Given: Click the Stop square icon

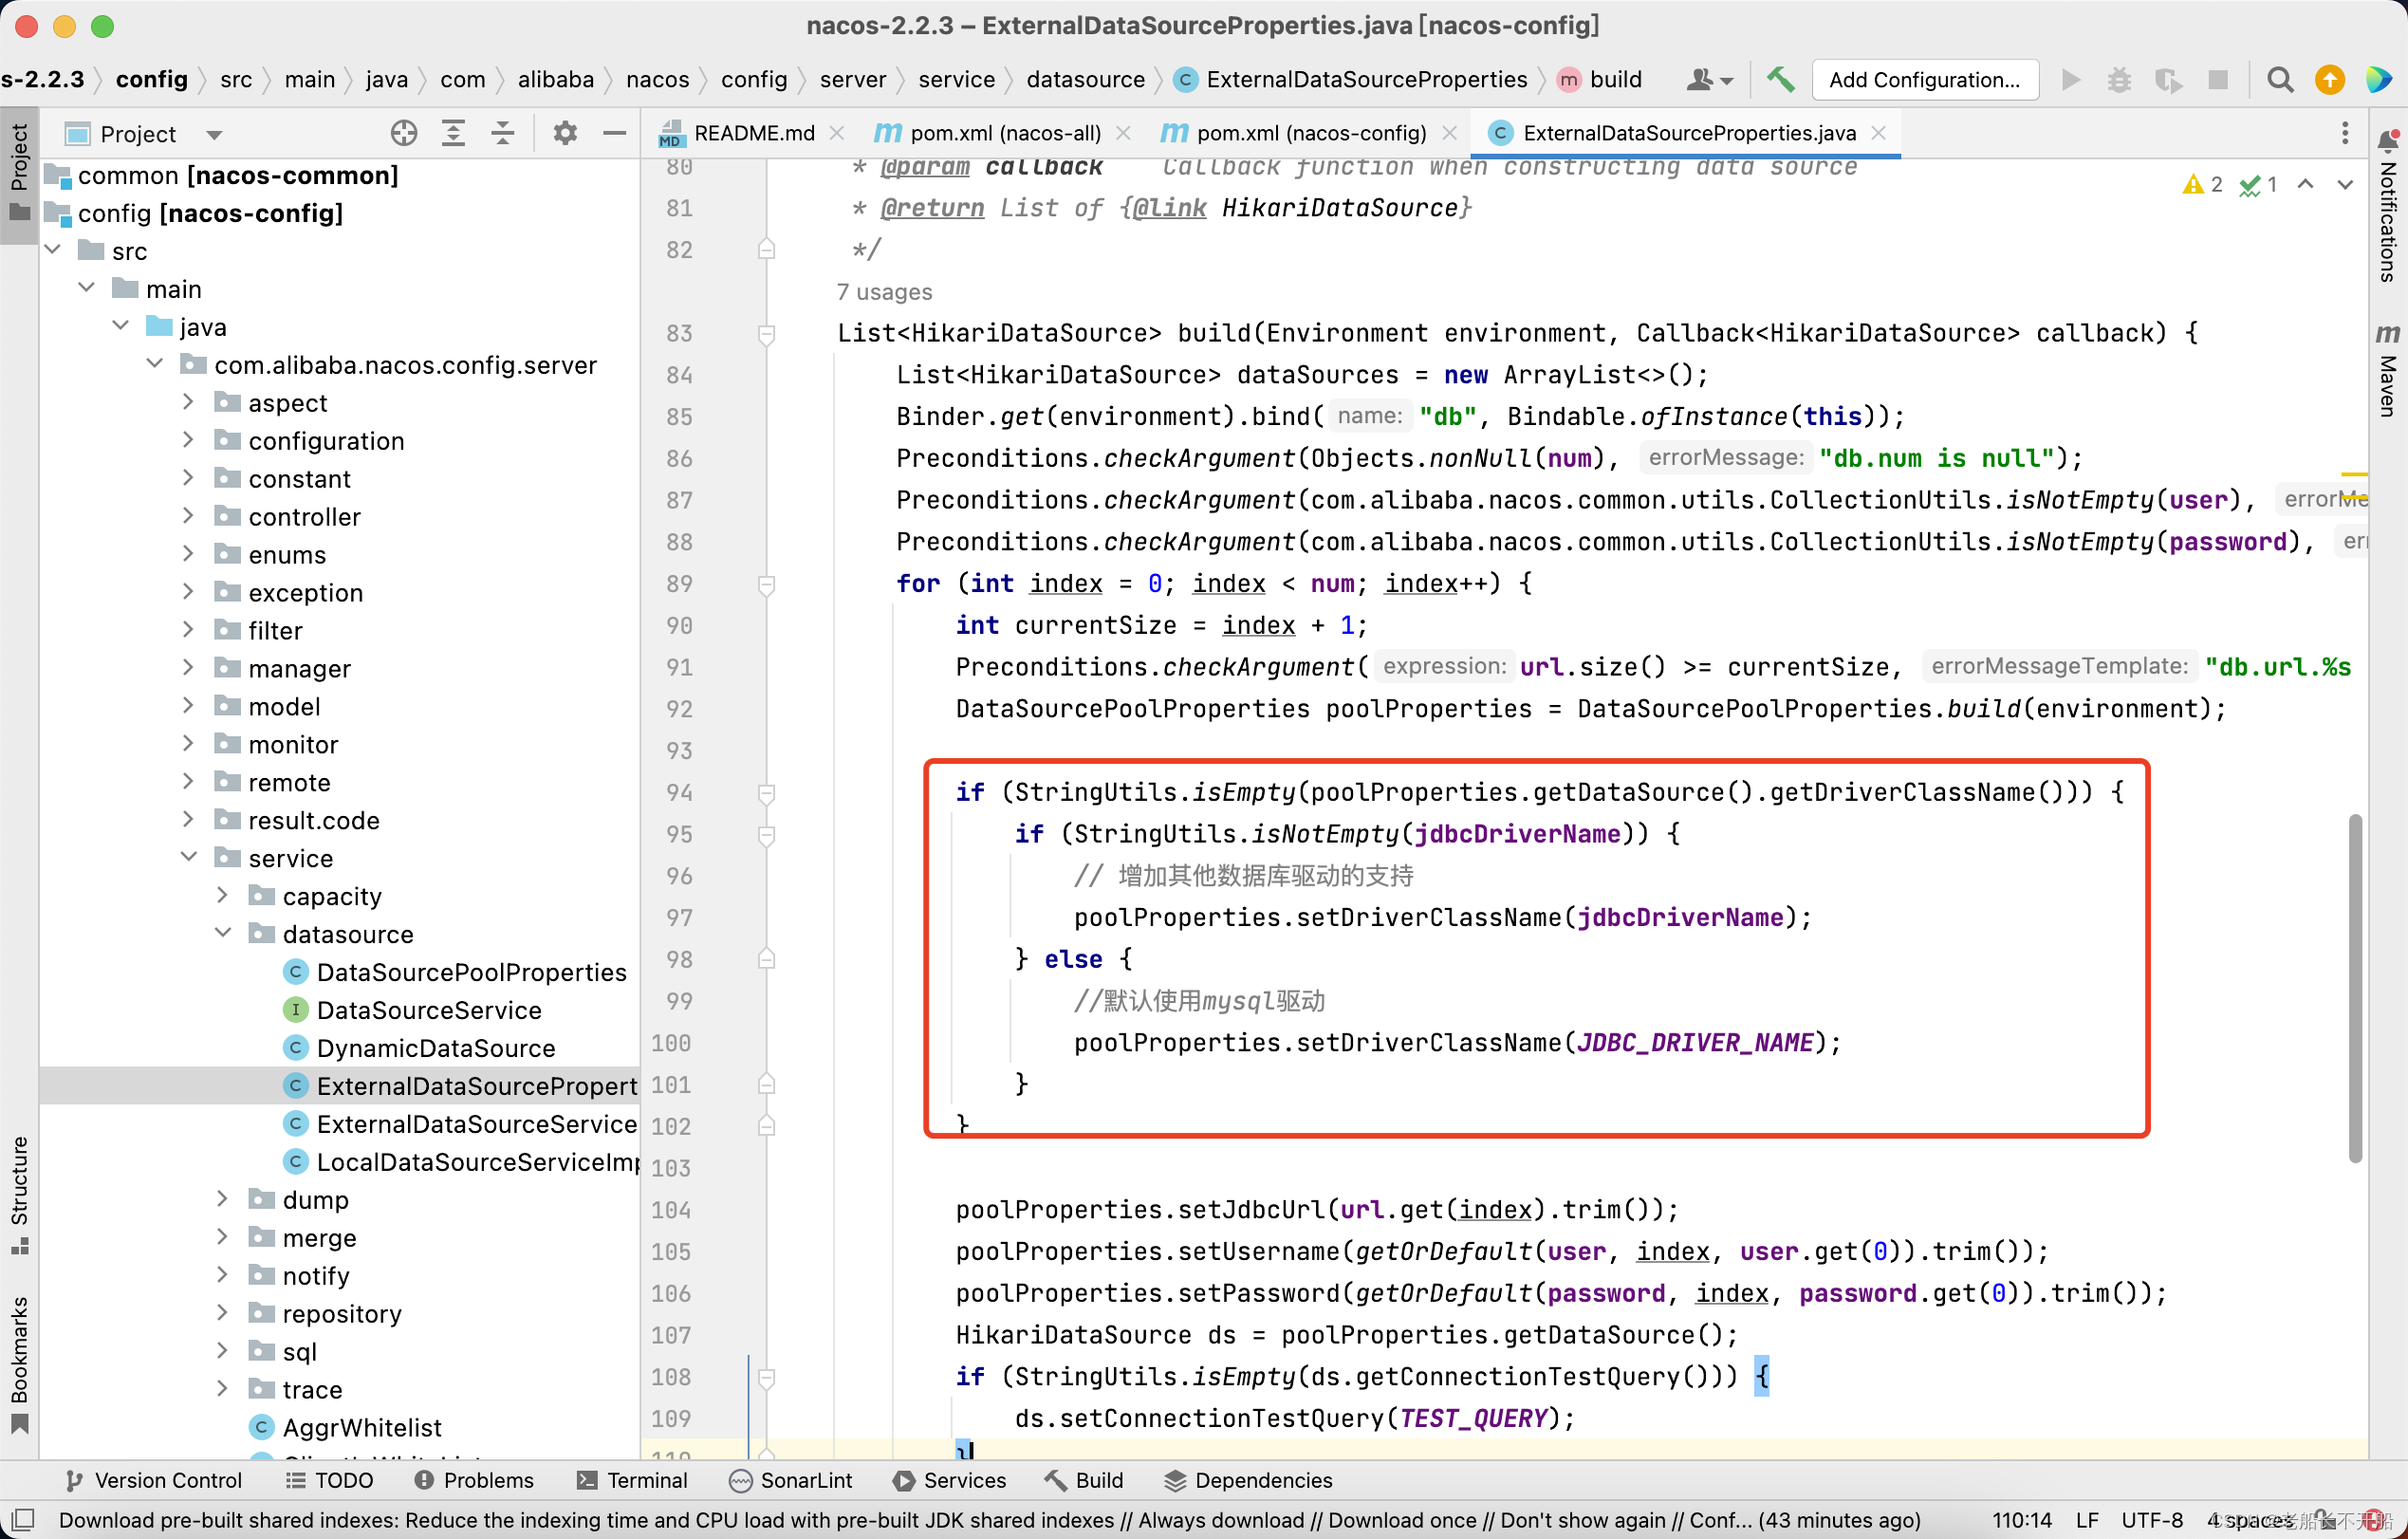Looking at the screenshot, I should (2218, 79).
